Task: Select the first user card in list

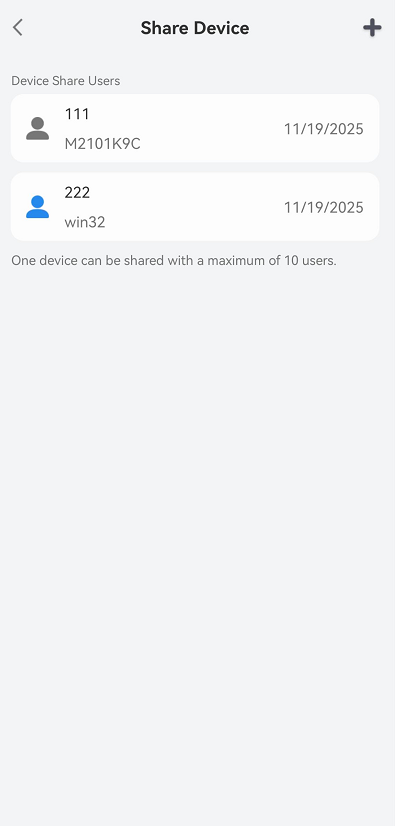Action: click(x=195, y=129)
